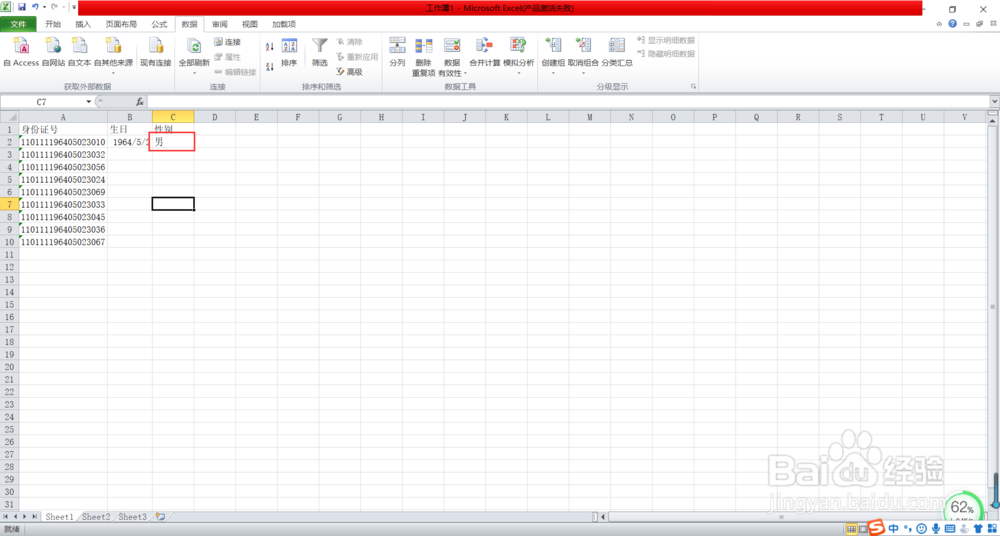Screen dimensions: 1000x536
Task: Click the Sogou microphone voice input icon
Action: (936, 529)
